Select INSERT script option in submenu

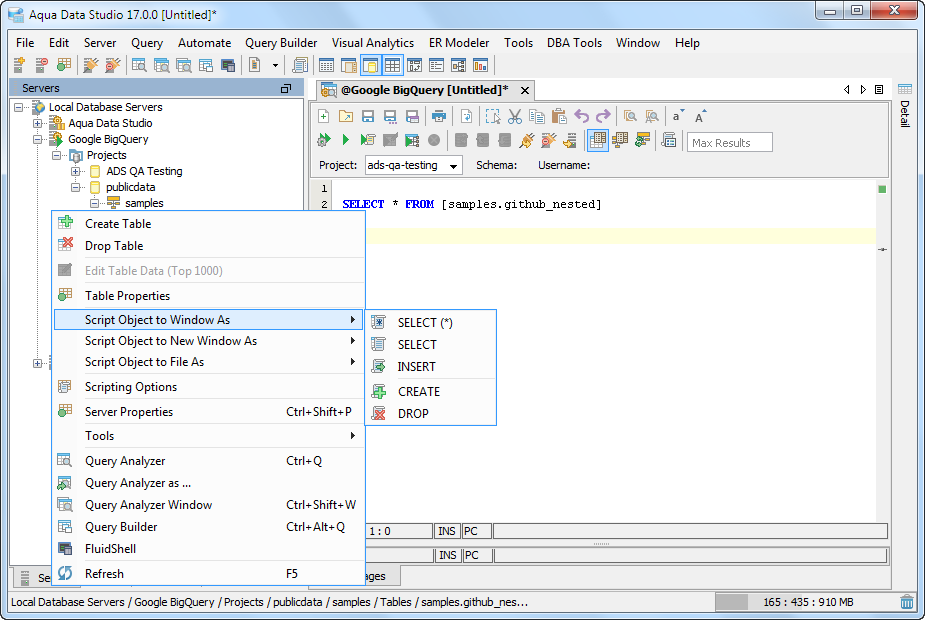click(x=431, y=366)
